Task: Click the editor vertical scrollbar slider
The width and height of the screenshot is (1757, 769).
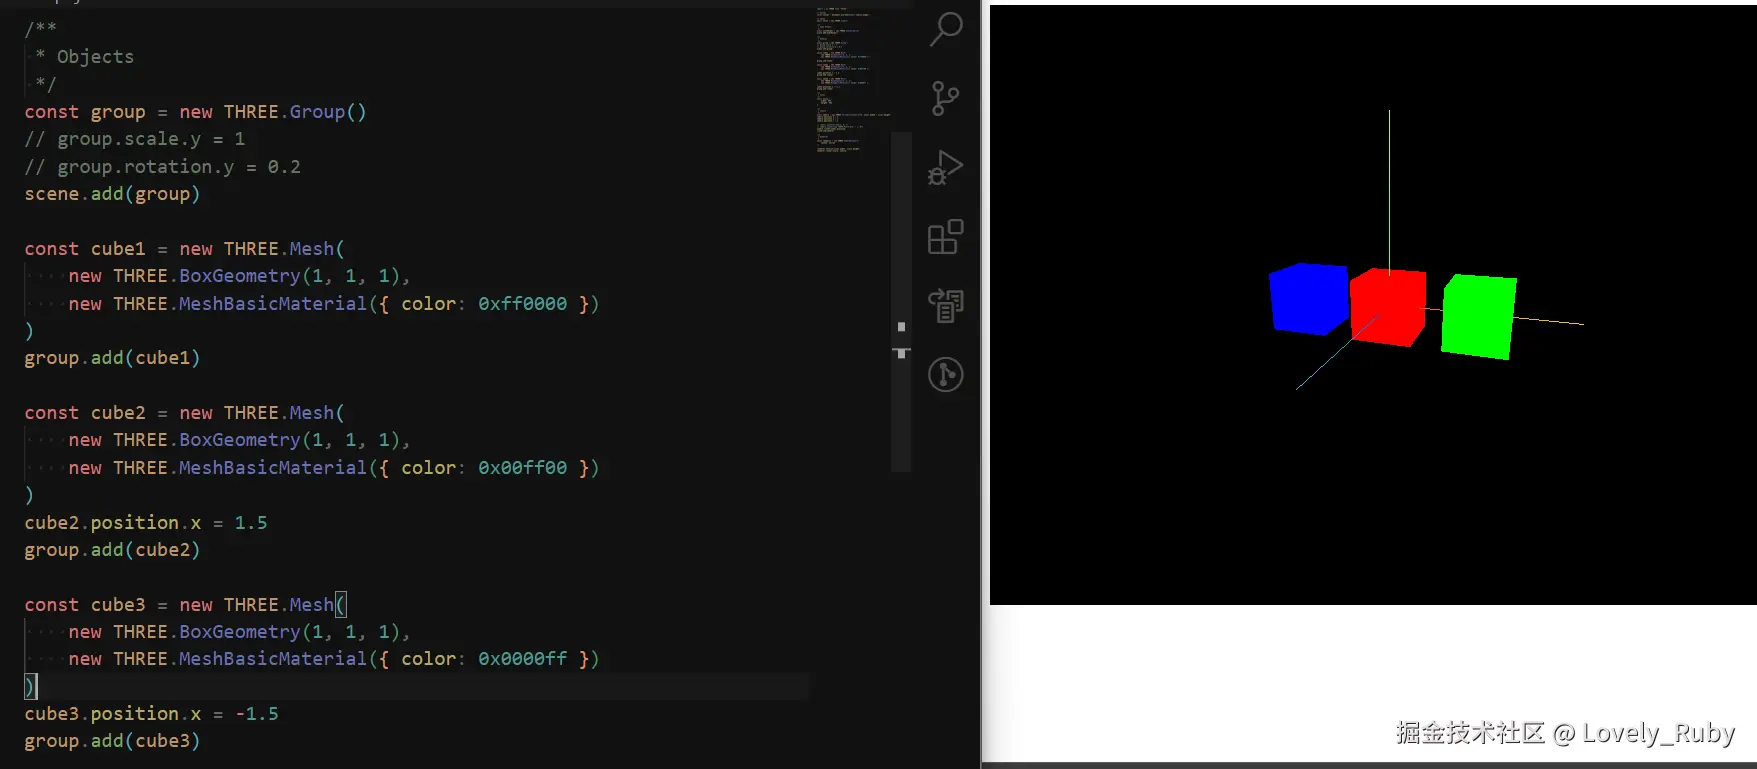Action: click(901, 300)
